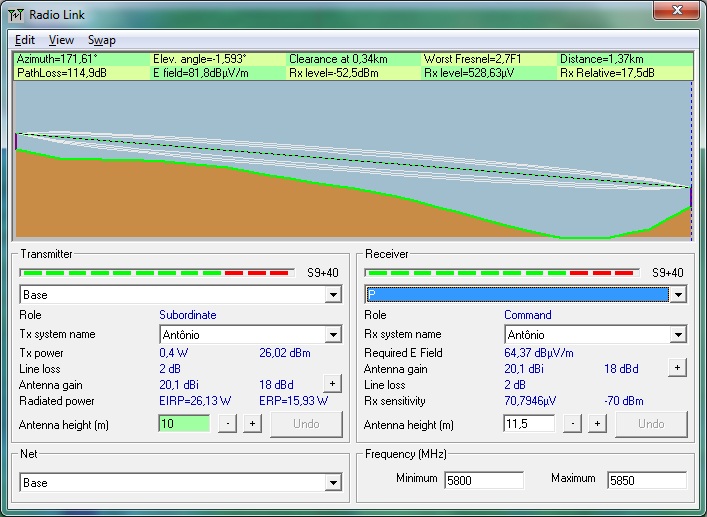The width and height of the screenshot is (707, 517).
Task: Expand the Net Base dropdown
Action: coord(333,483)
